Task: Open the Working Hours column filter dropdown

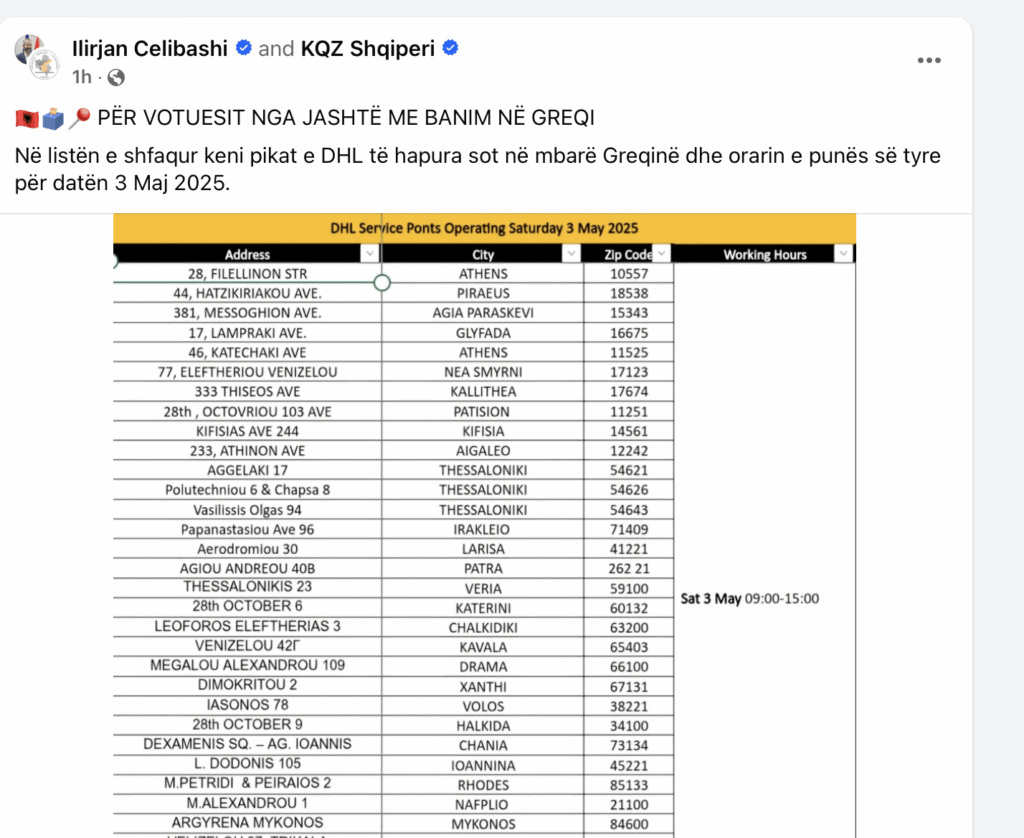Action: [844, 253]
